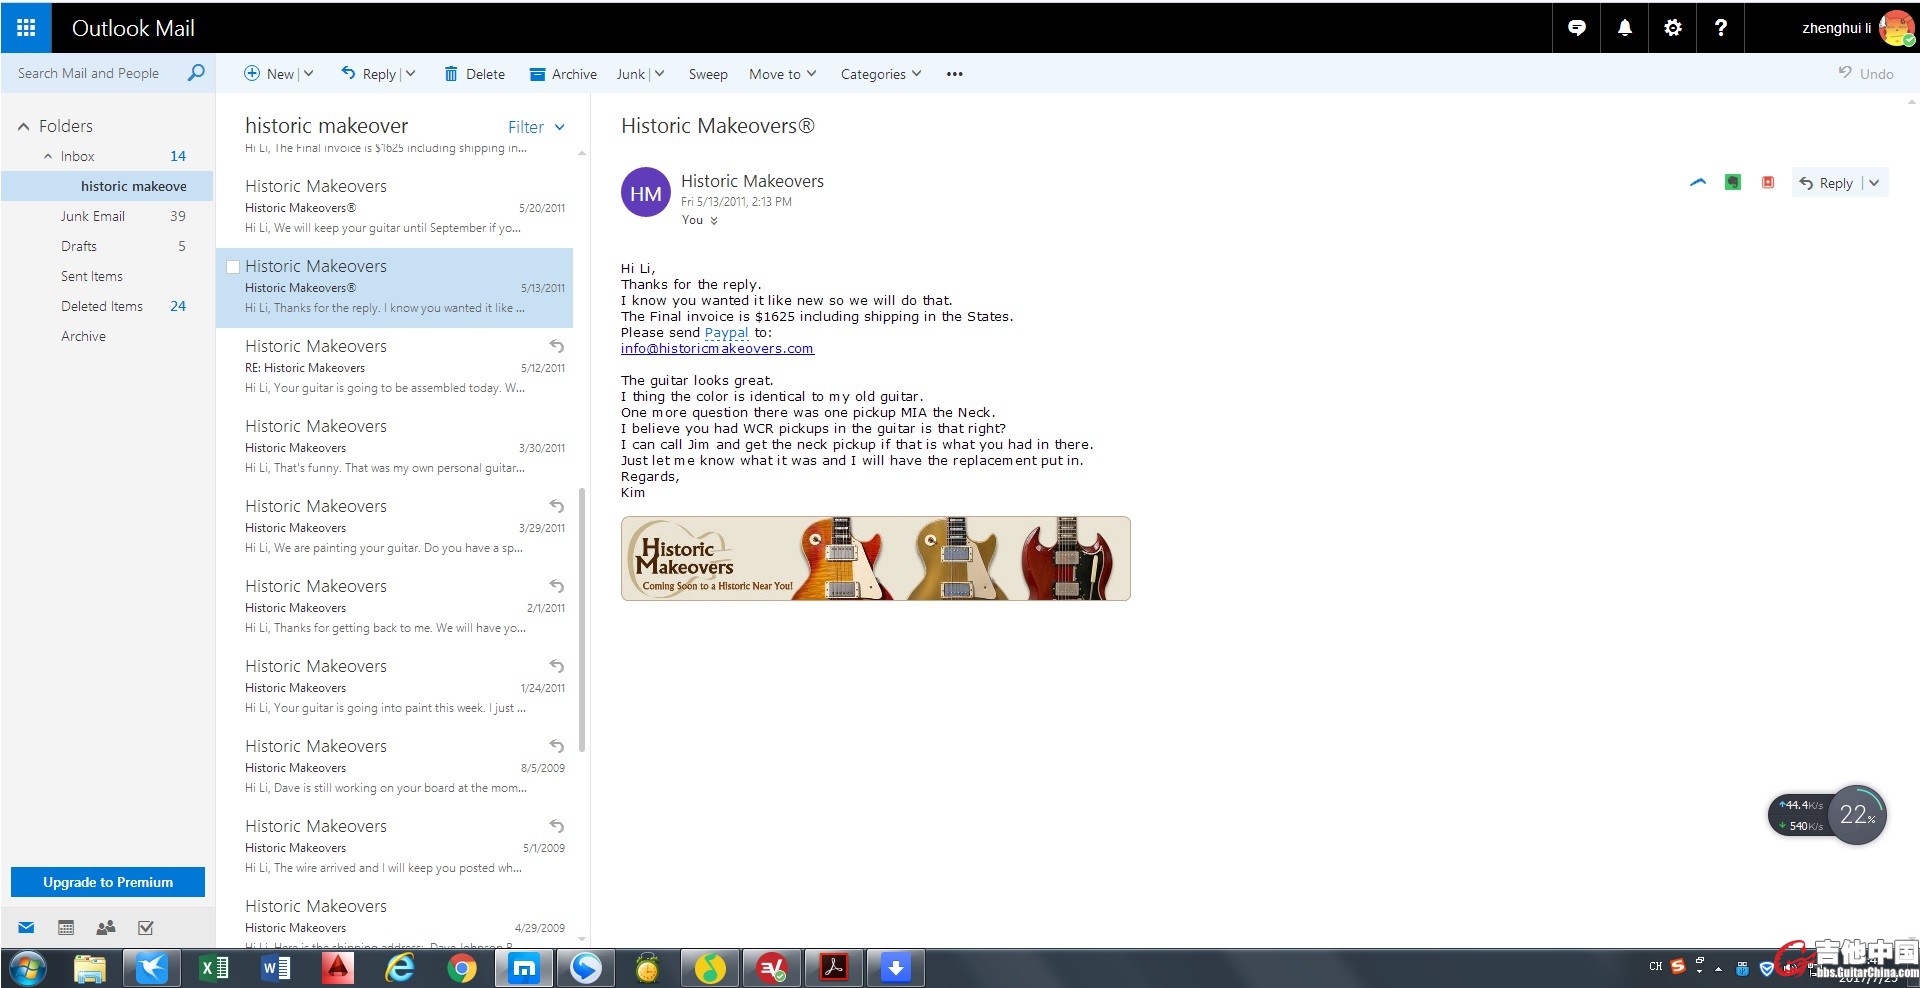Click the Paypal link in email
The image size is (1927, 988).
pos(726,332)
